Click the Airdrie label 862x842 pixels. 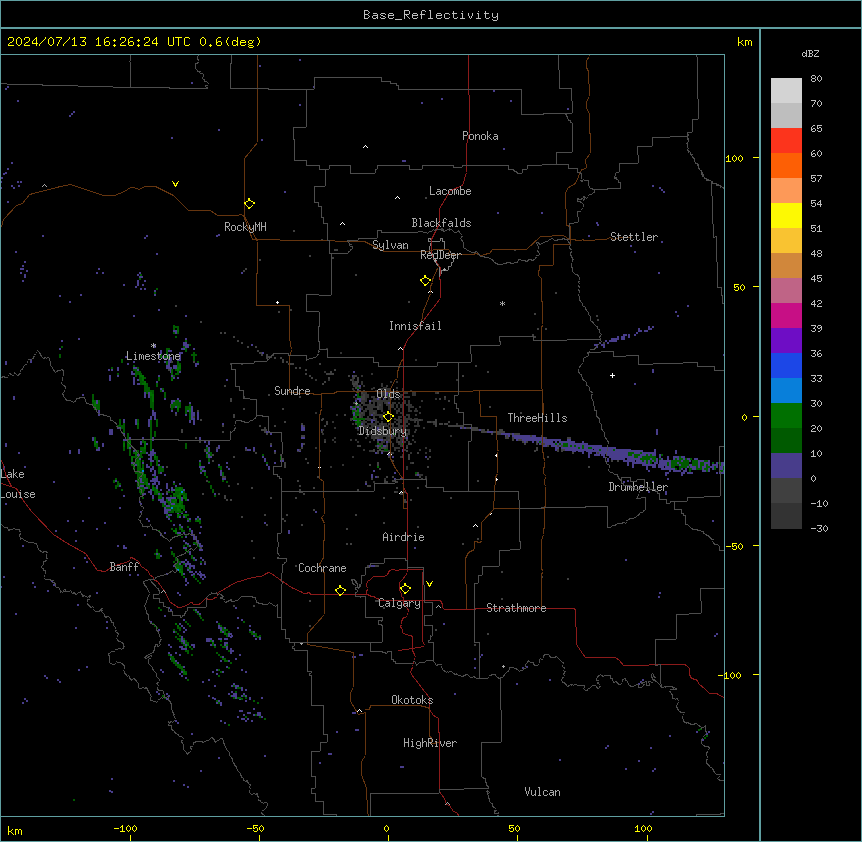point(404,537)
